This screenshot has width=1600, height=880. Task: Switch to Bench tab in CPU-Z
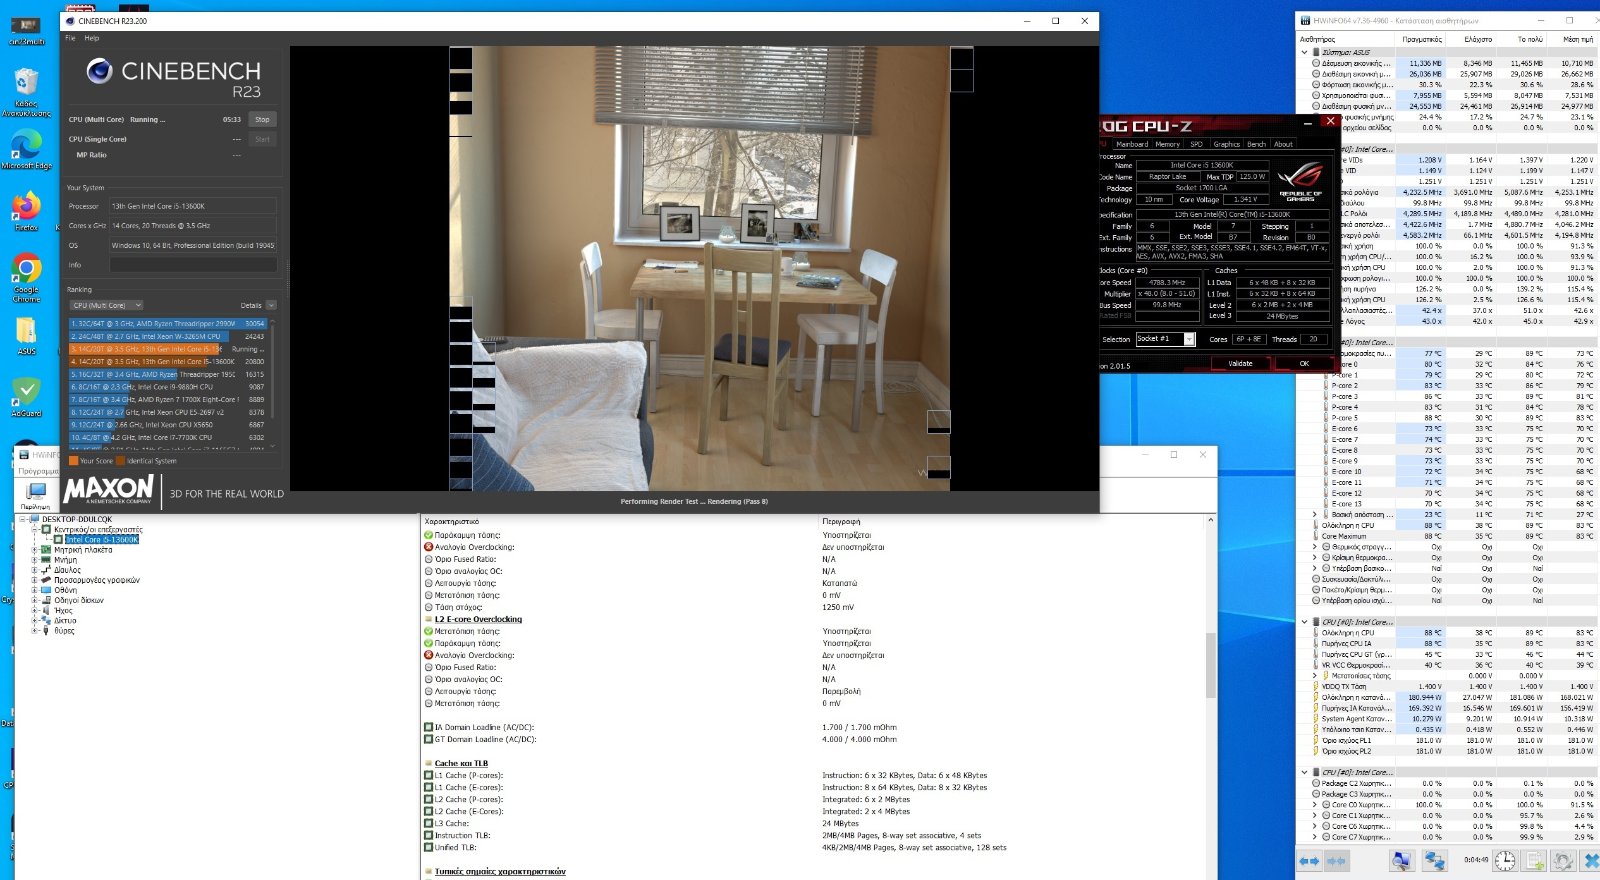(x=1257, y=144)
